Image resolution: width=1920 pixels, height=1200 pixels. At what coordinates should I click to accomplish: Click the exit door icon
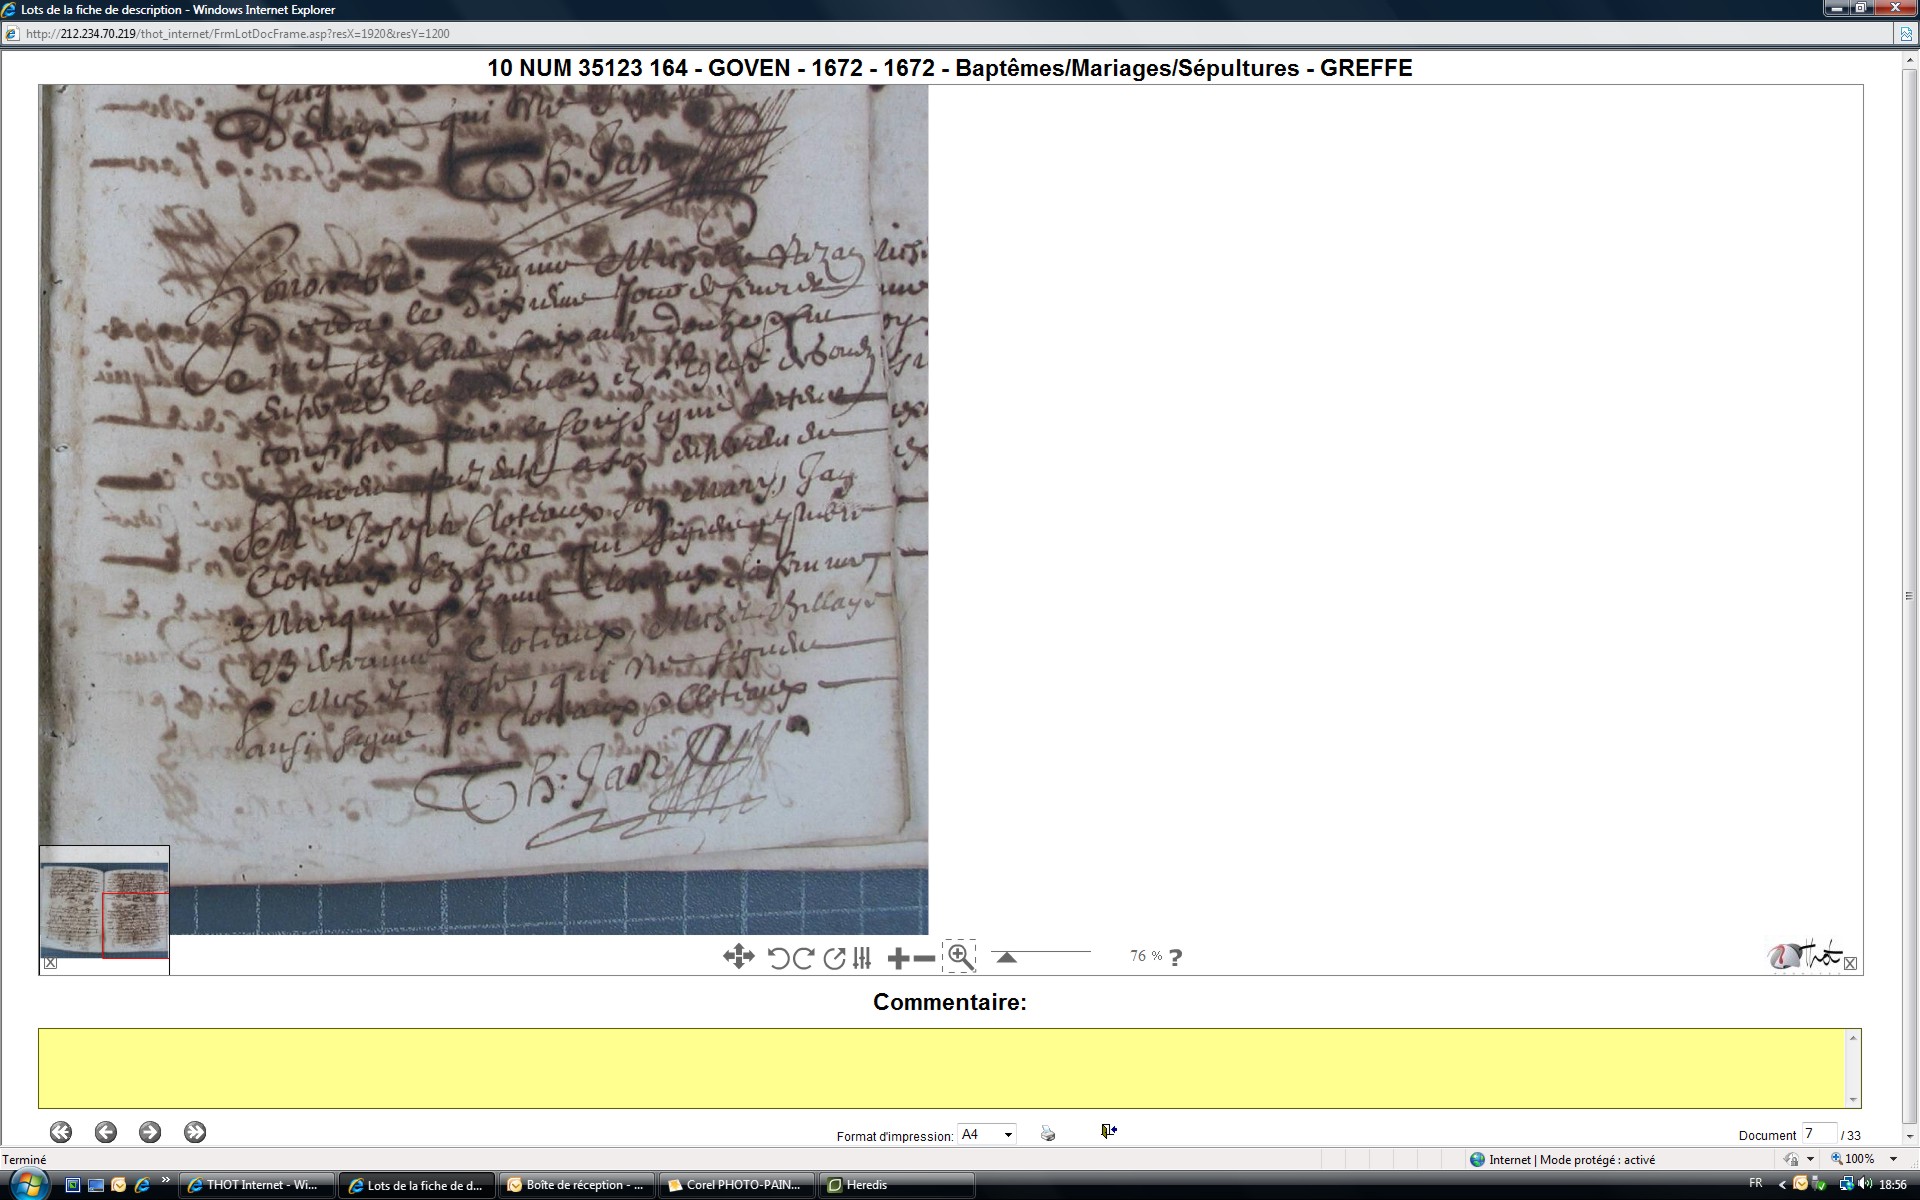pos(1108,1131)
